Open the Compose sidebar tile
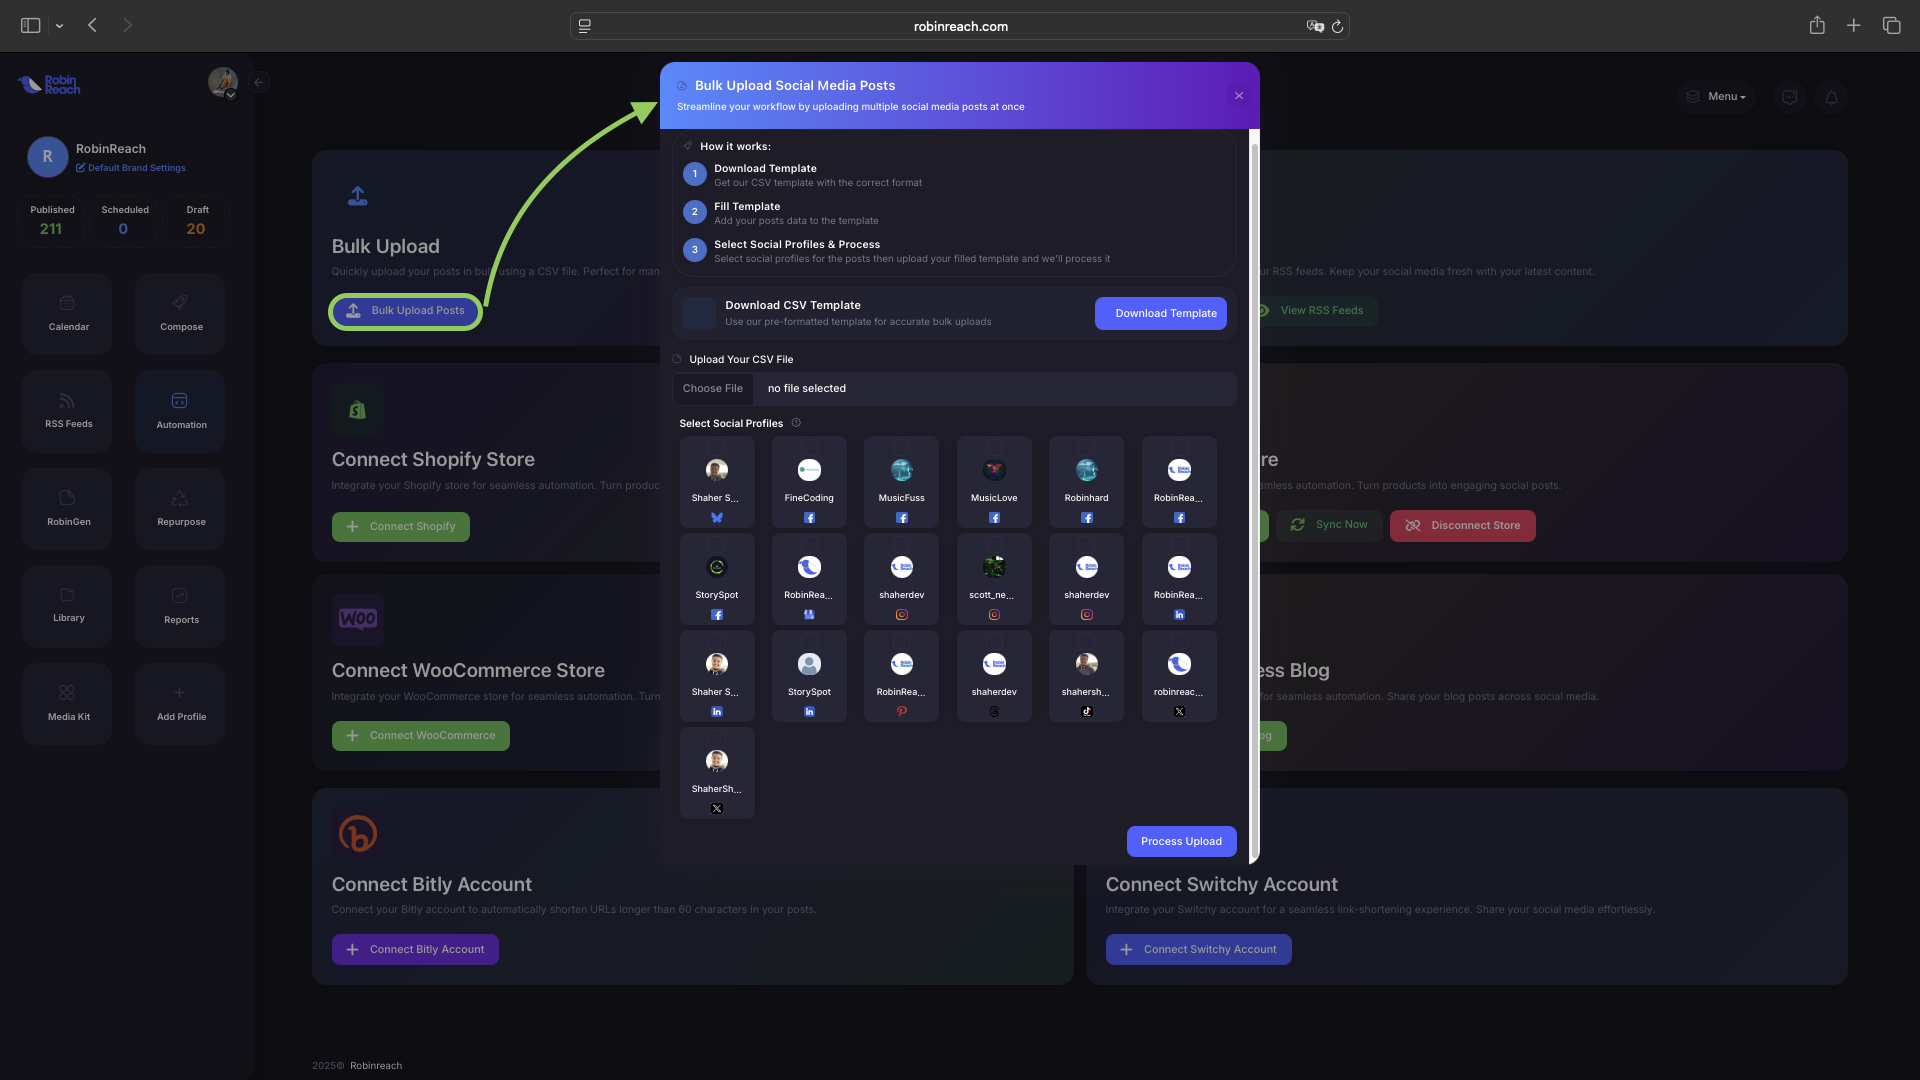The width and height of the screenshot is (1920, 1080). [x=181, y=313]
